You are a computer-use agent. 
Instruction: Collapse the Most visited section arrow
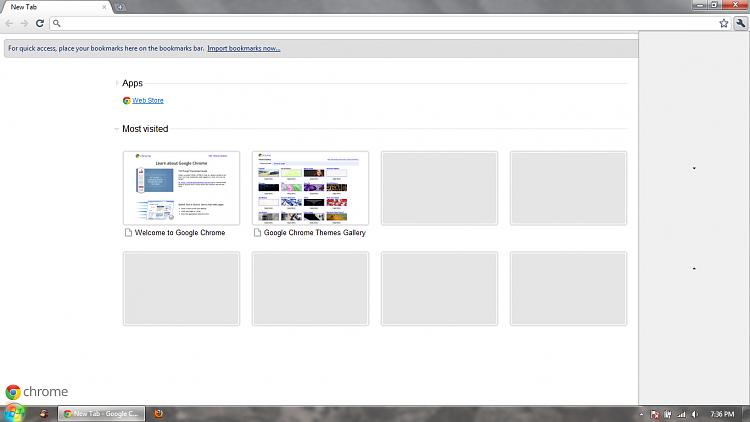116,129
